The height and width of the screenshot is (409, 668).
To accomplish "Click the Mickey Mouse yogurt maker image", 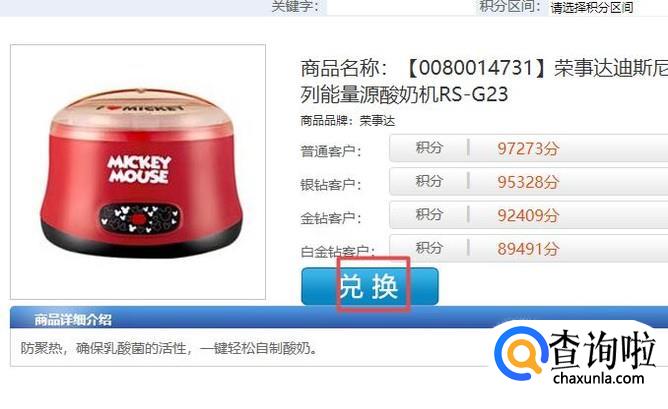I will (138, 172).
